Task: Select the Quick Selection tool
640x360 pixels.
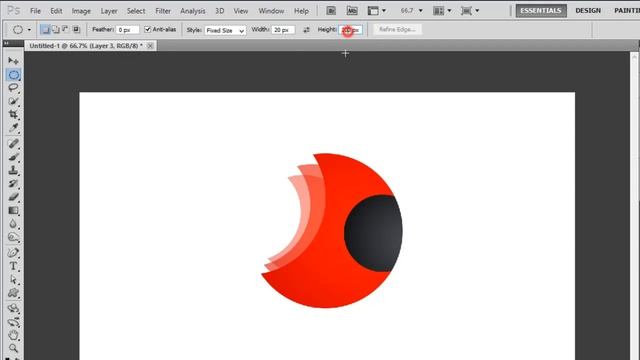Action: (x=13, y=101)
